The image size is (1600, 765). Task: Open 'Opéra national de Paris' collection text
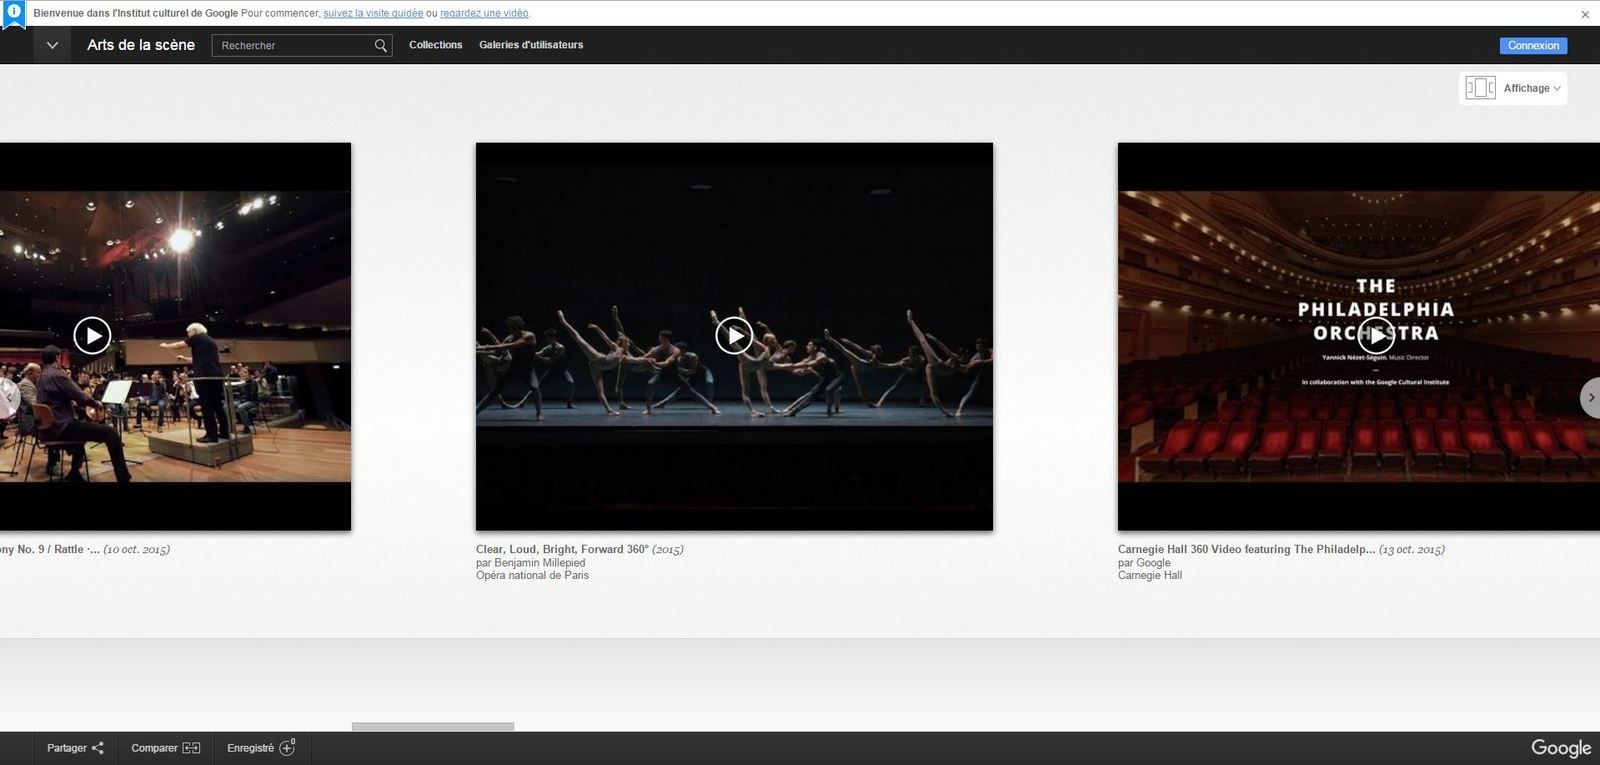point(532,575)
